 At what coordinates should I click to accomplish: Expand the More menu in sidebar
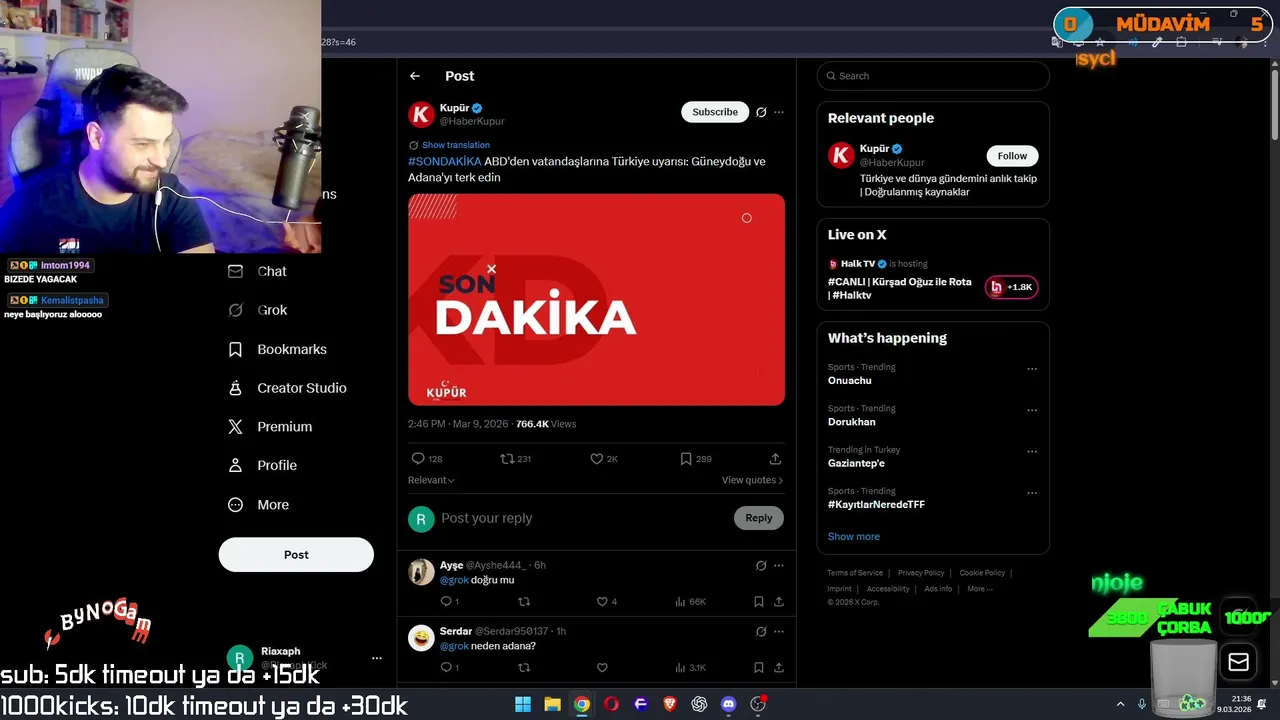pyautogui.click(x=258, y=505)
